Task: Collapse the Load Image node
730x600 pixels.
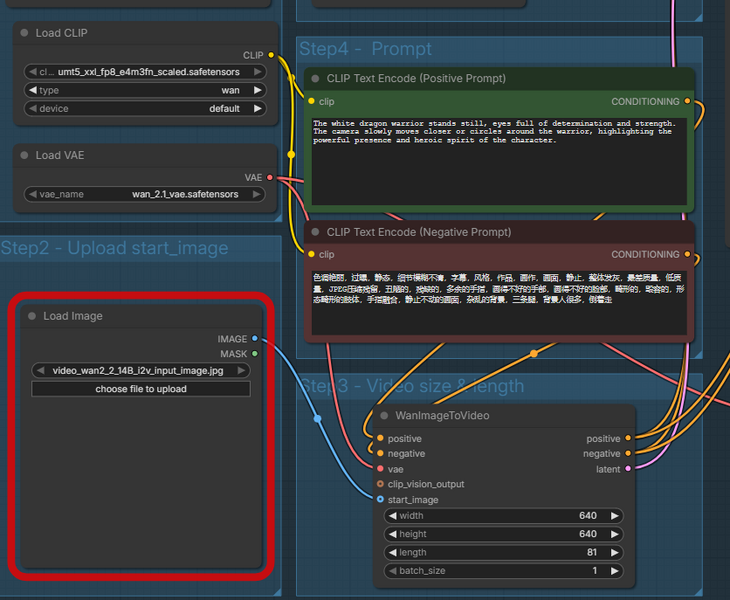Action: click(32, 316)
